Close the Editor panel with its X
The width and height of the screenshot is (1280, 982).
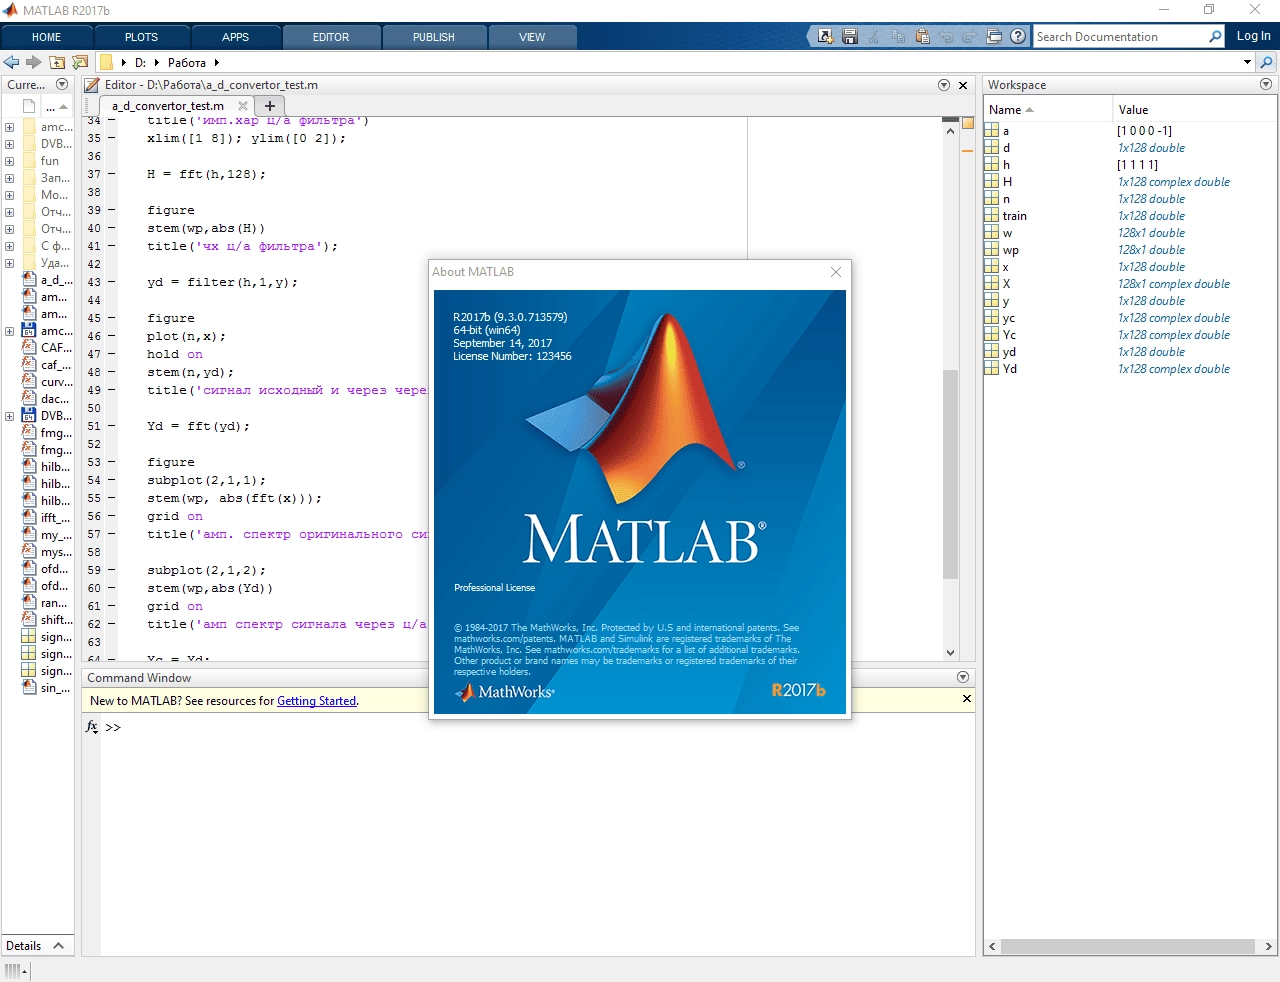tap(963, 85)
